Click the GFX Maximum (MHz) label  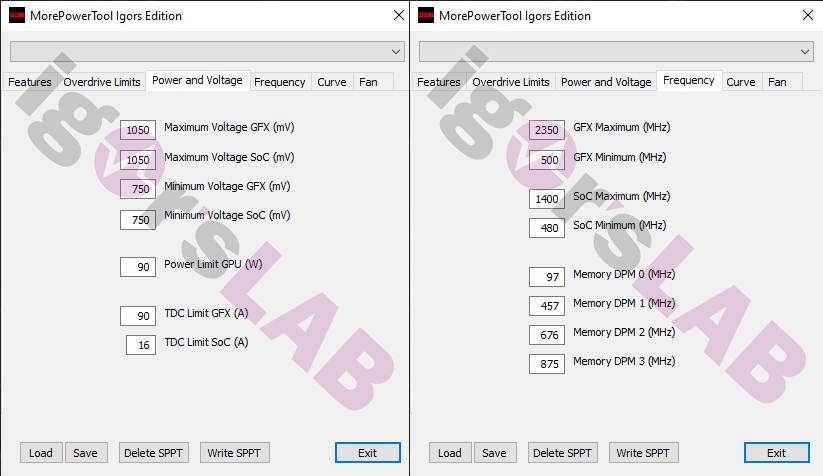(x=621, y=128)
